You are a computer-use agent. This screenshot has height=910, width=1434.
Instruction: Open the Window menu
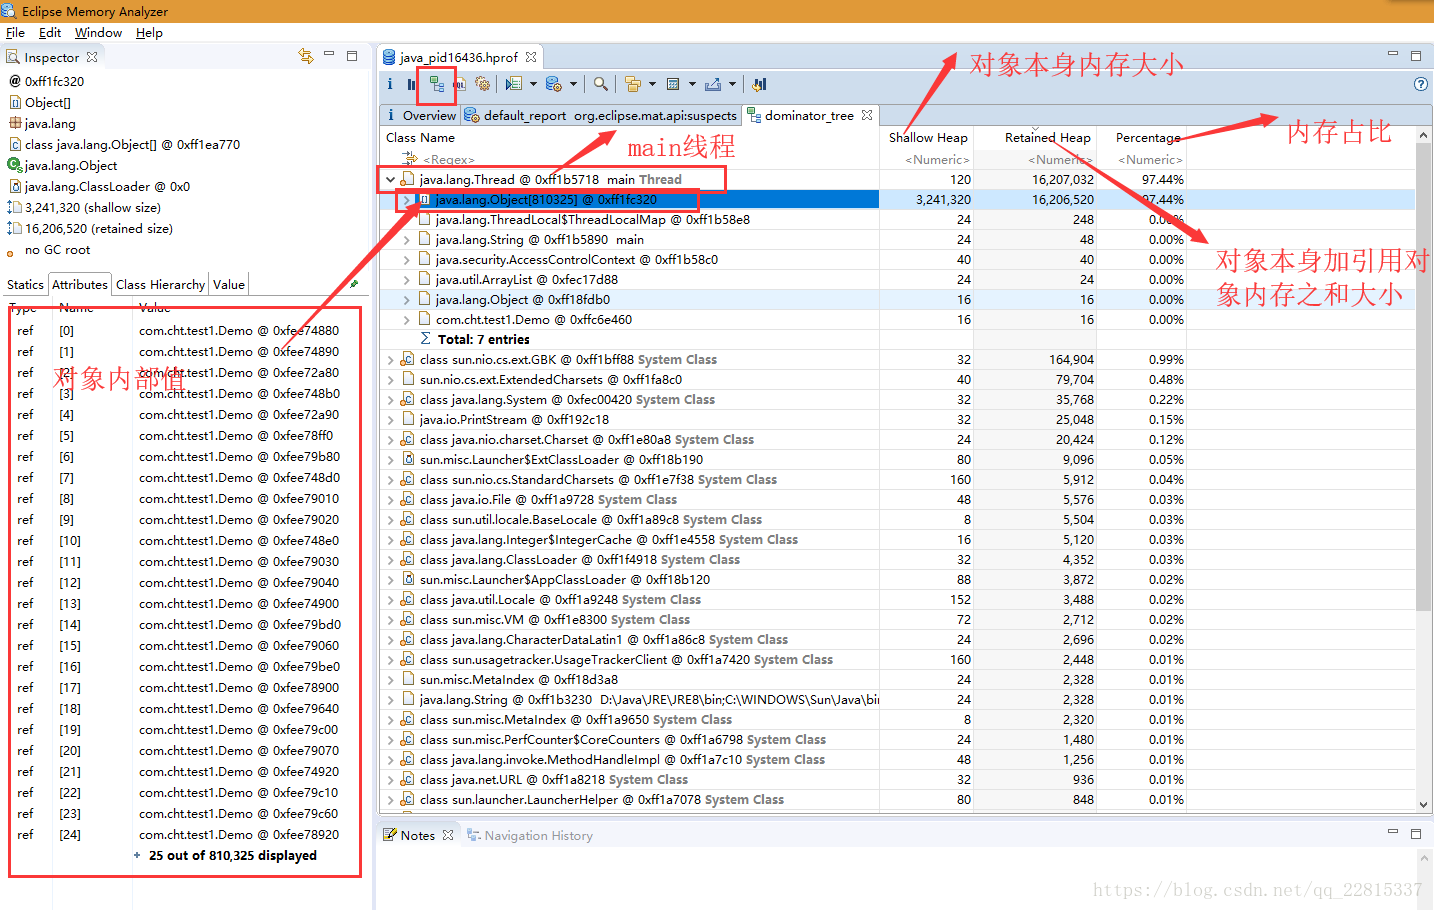coord(98,33)
